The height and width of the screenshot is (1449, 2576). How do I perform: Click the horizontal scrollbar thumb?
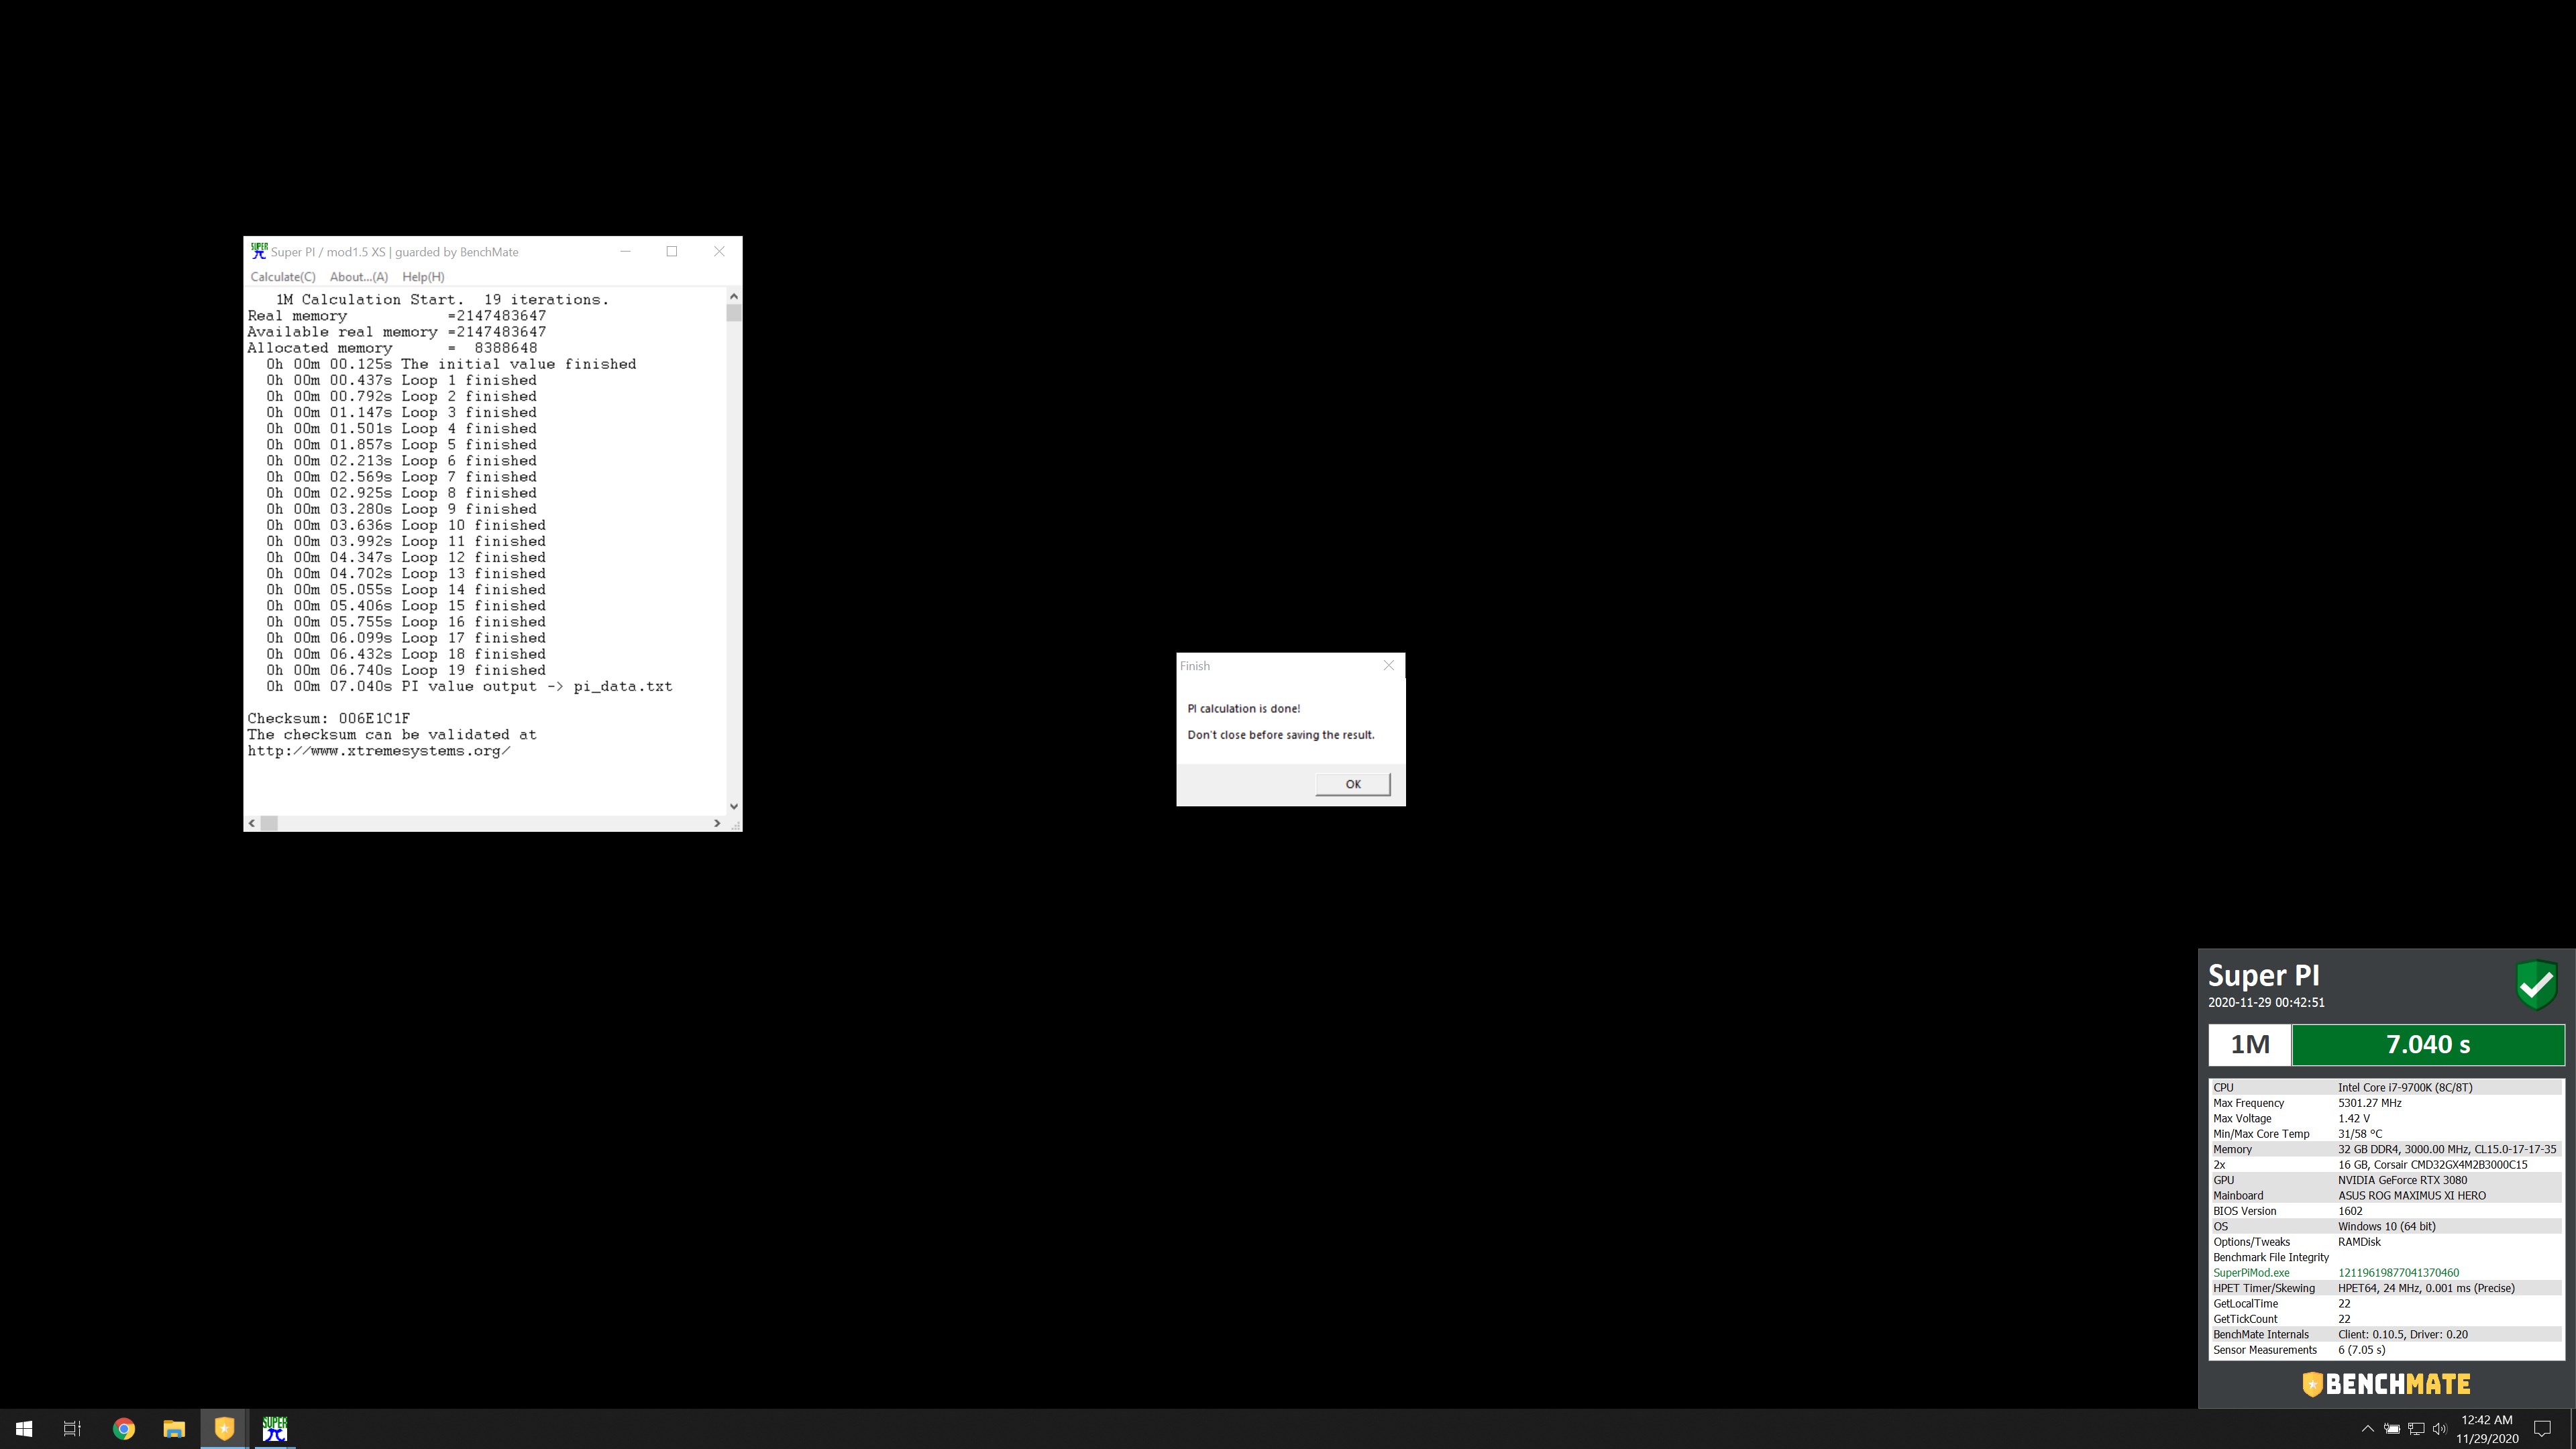tap(269, 823)
